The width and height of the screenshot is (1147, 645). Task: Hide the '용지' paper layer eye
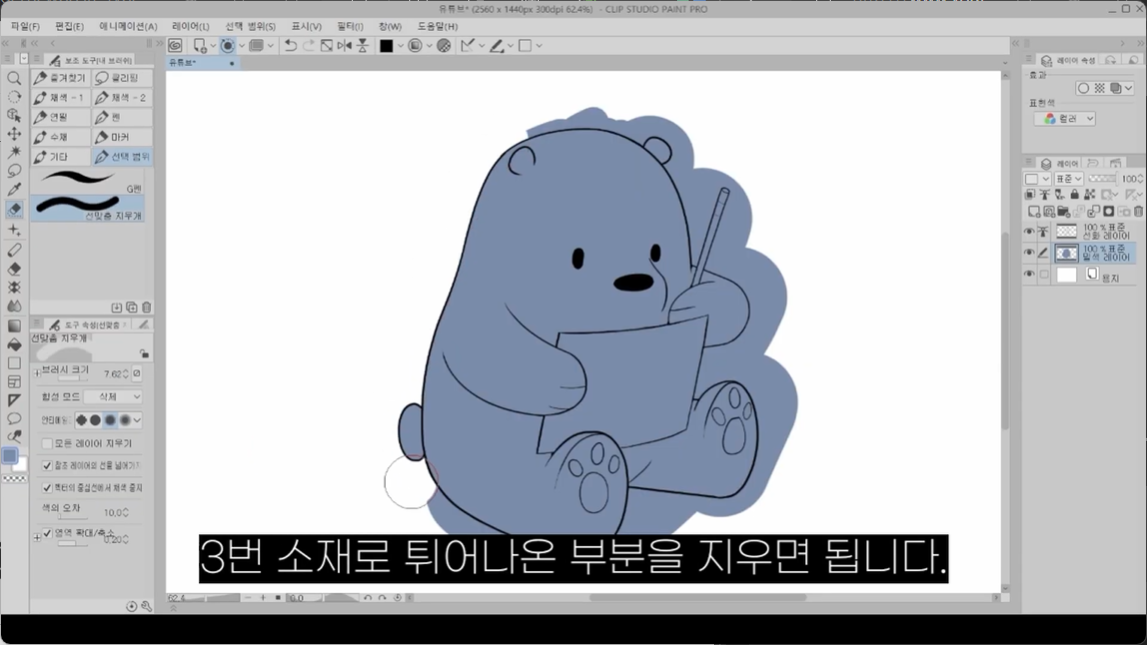click(1029, 274)
